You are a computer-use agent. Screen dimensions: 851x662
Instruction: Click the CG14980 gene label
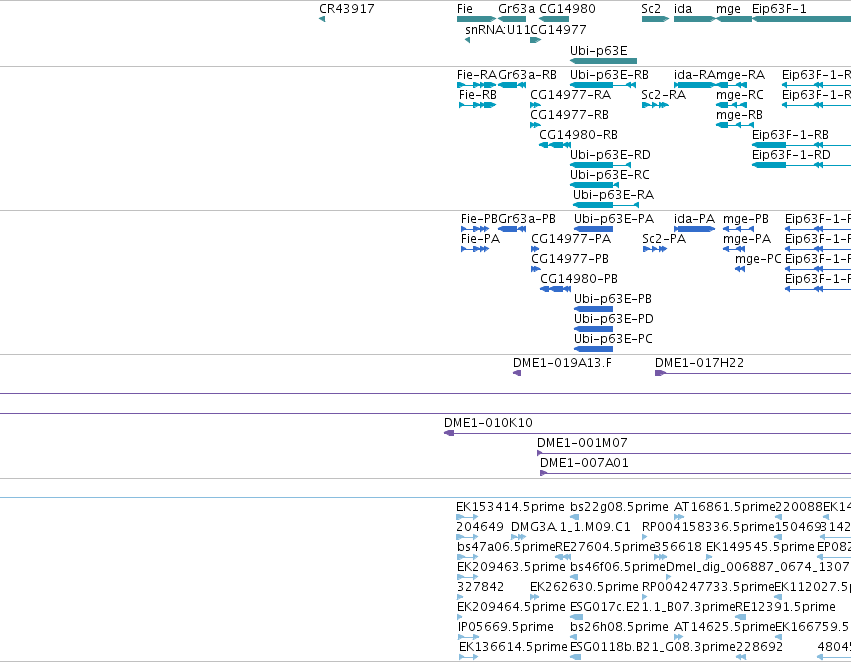click(x=567, y=9)
